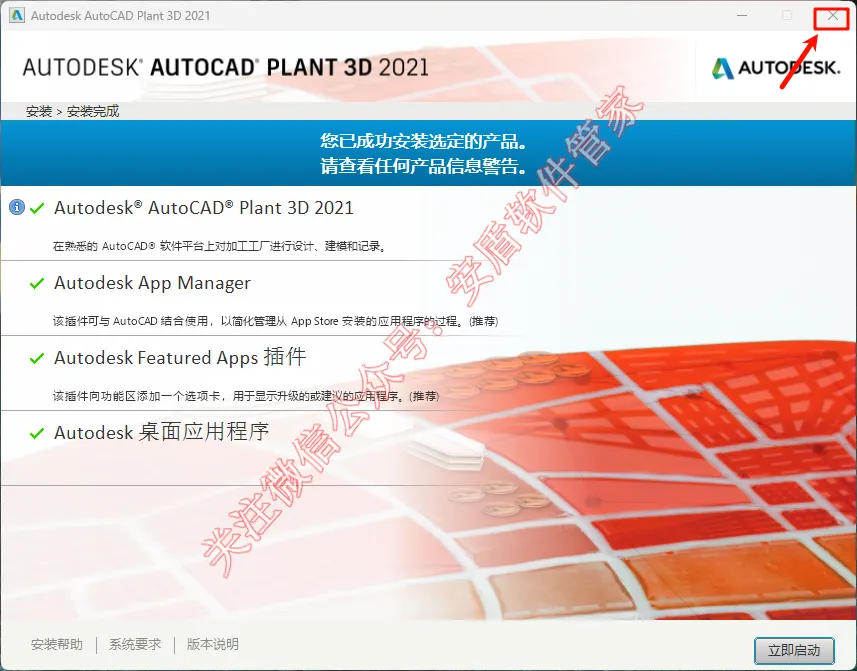857x671 pixels.
Task: Click green checkmark next to AutoCAD Plant 3D 2021
Action: (x=37, y=208)
